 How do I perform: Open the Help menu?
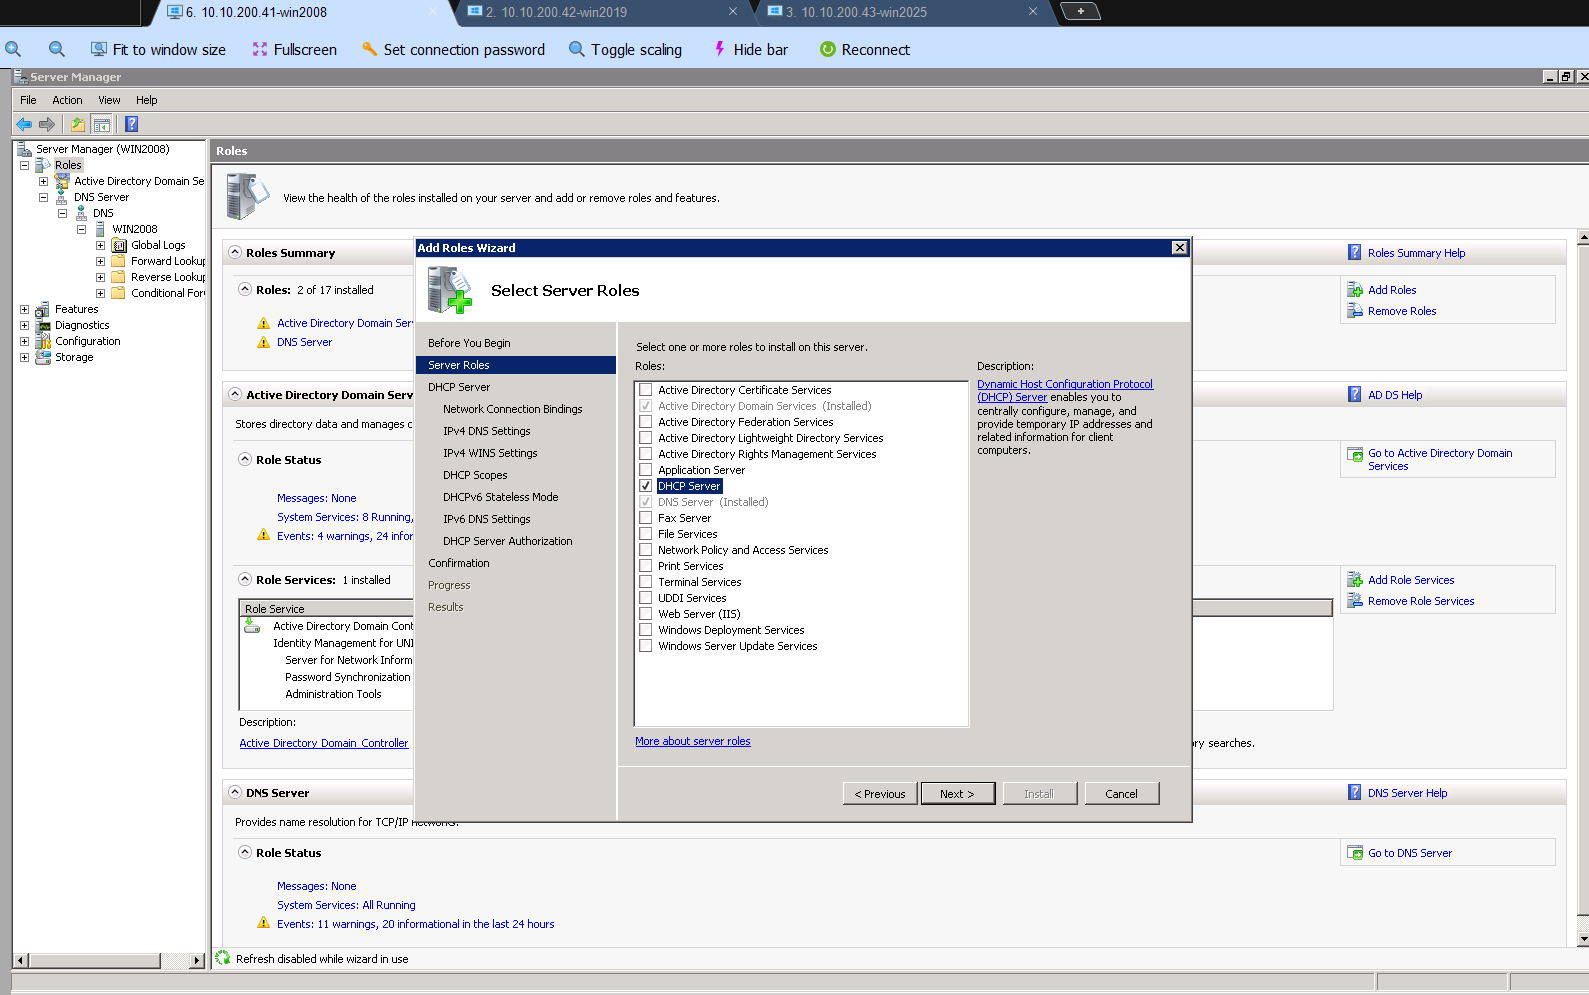coord(147,100)
